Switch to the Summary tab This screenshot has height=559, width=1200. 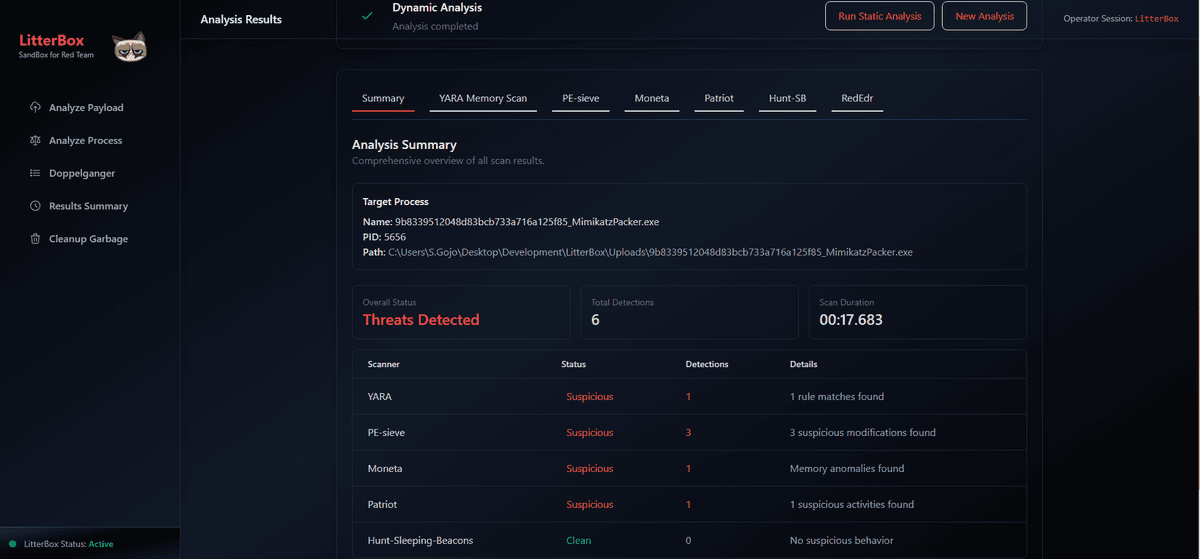click(383, 98)
